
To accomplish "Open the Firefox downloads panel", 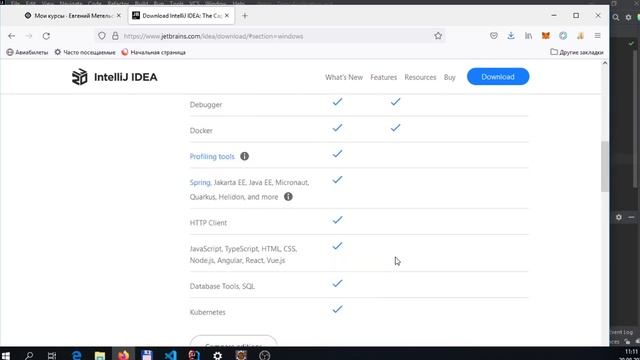I will pyautogui.click(x=511, y=36).
